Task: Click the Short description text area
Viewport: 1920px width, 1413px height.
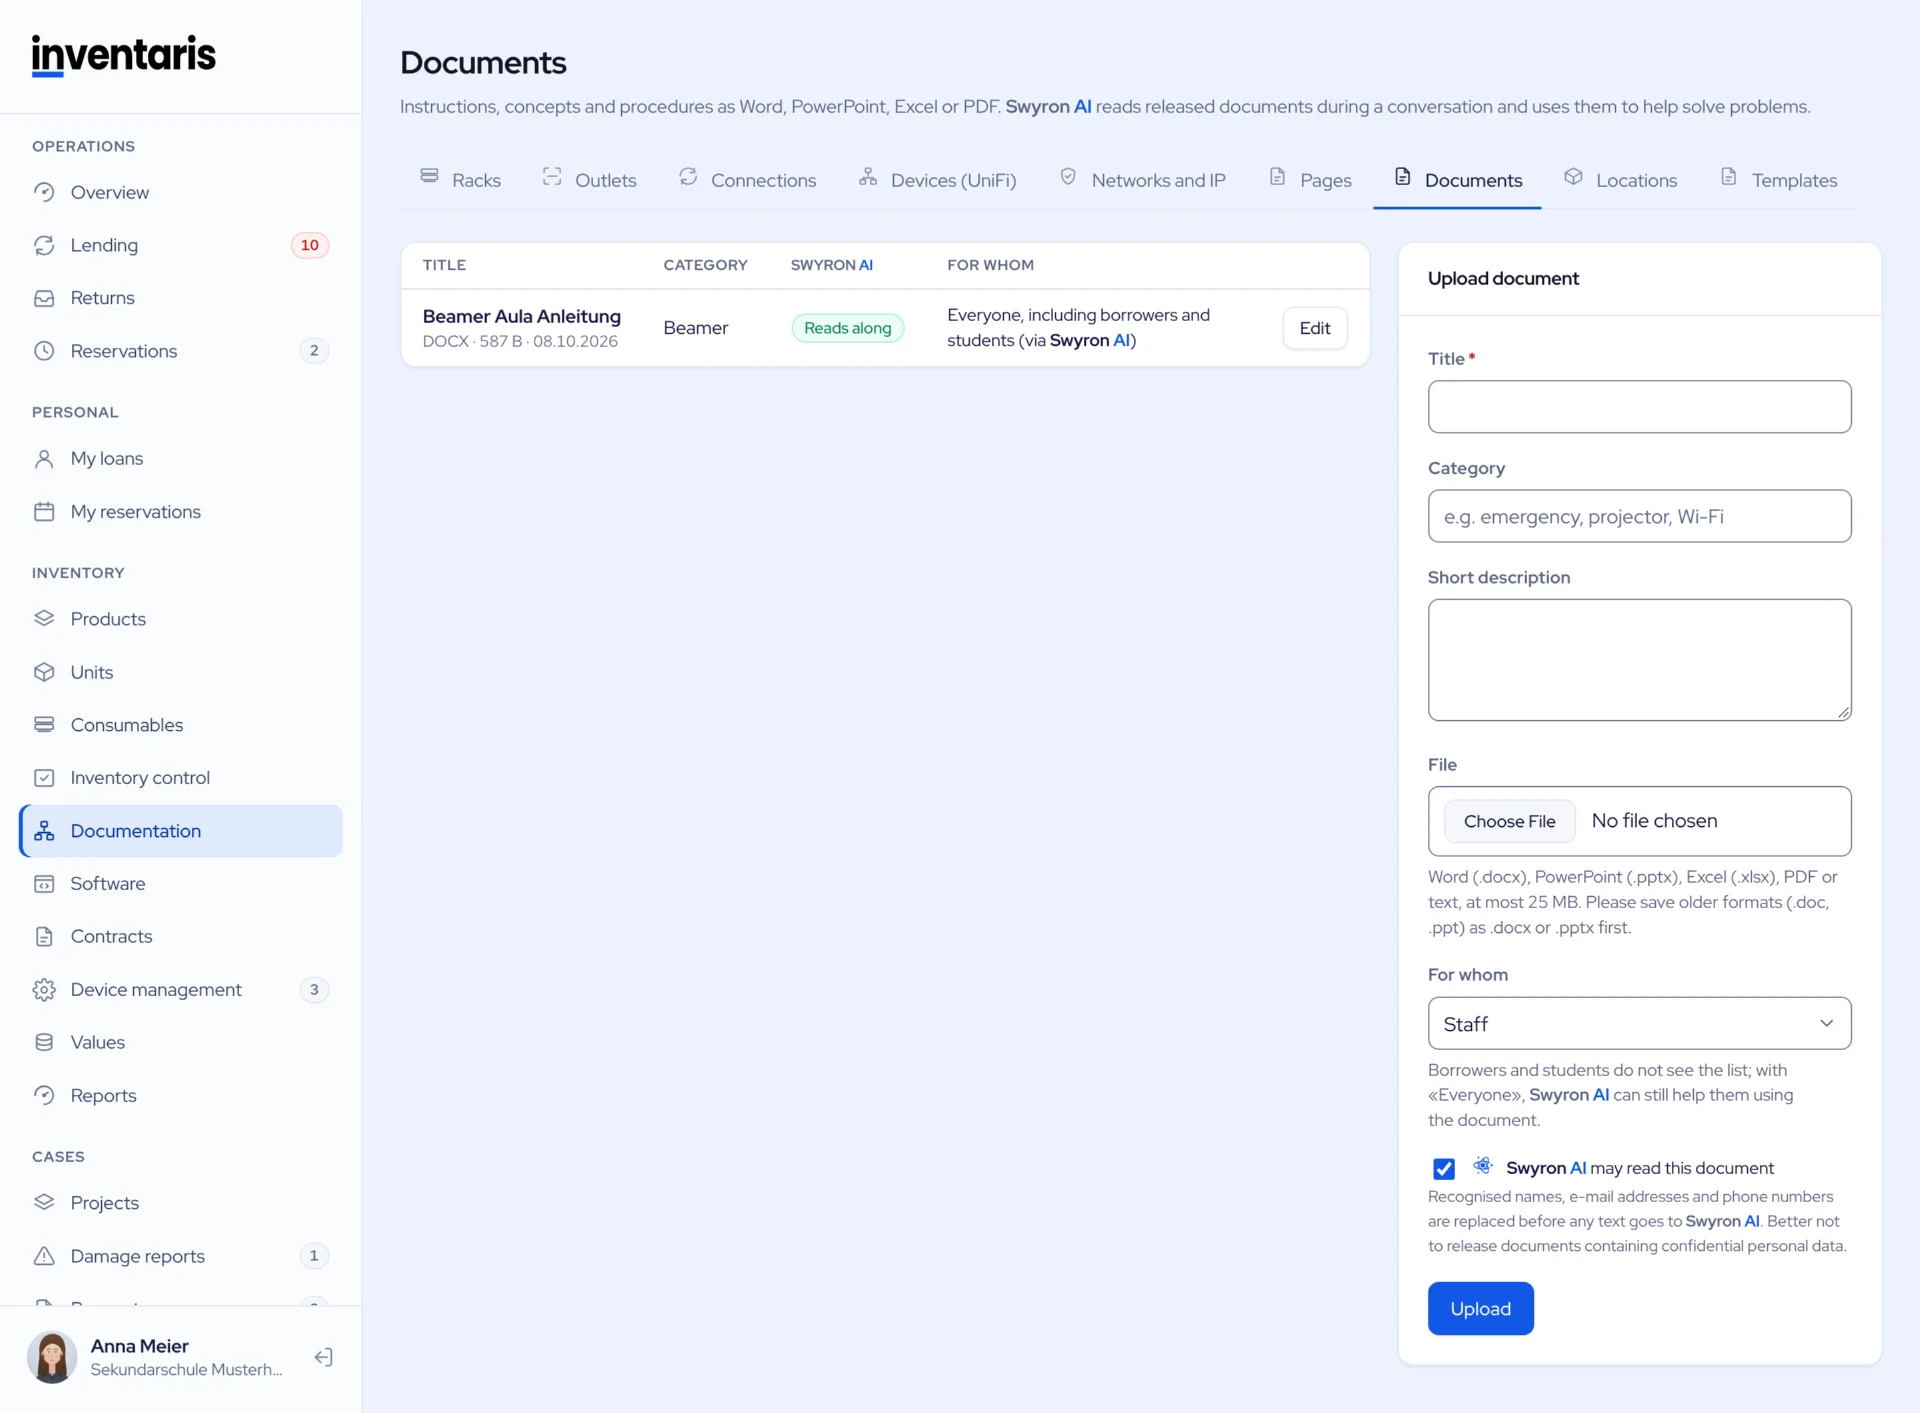Action: (x=1639, y=660)
